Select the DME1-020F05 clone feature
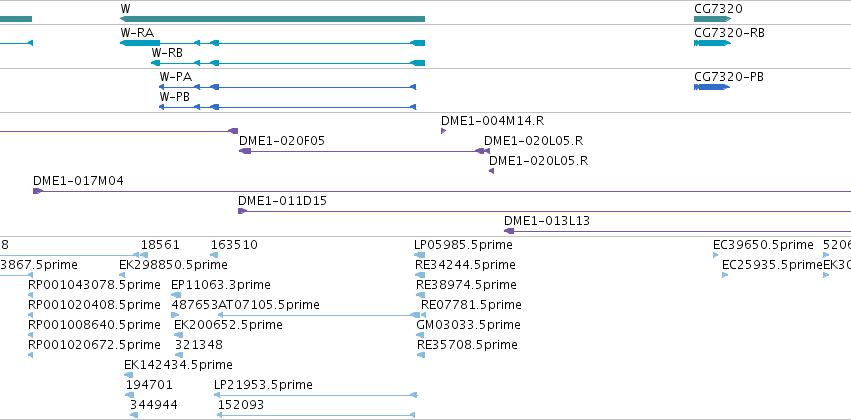Screen dimensions: 851x420 pos(361,151)
